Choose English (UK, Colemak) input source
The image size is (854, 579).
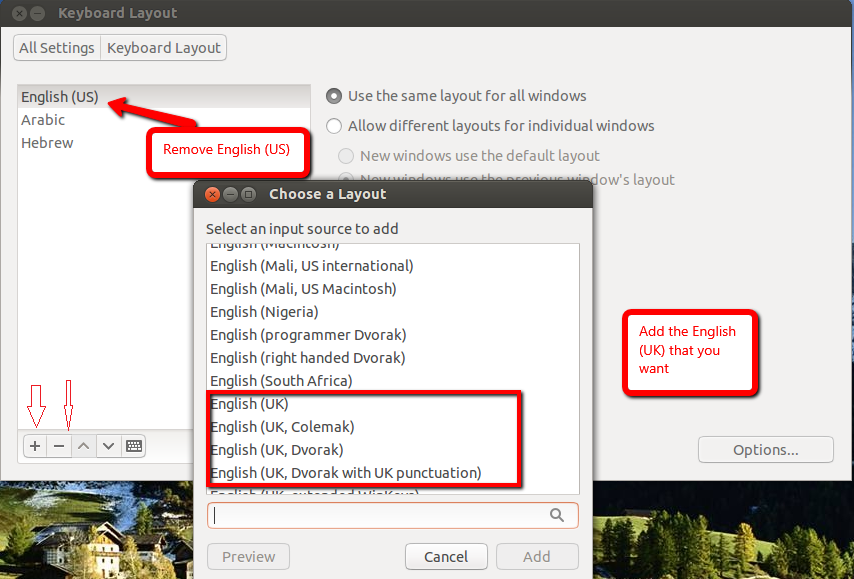tap(282, 427)
